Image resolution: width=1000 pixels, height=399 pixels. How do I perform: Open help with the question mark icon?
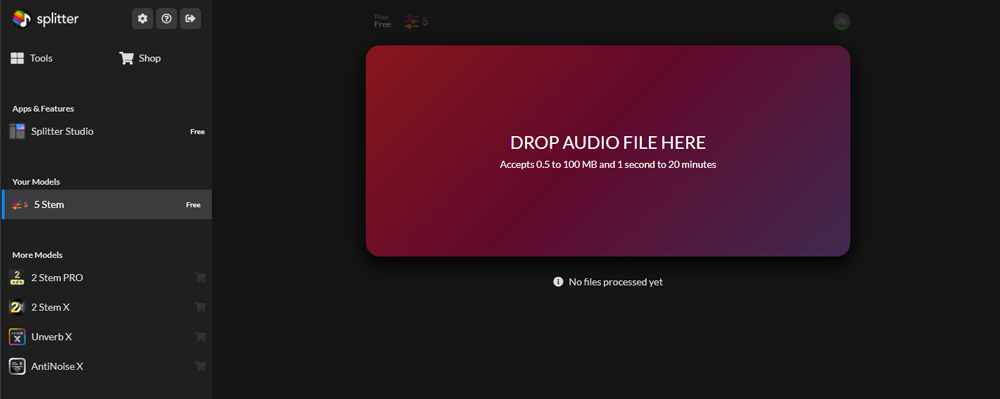click(x=166, y=19)
